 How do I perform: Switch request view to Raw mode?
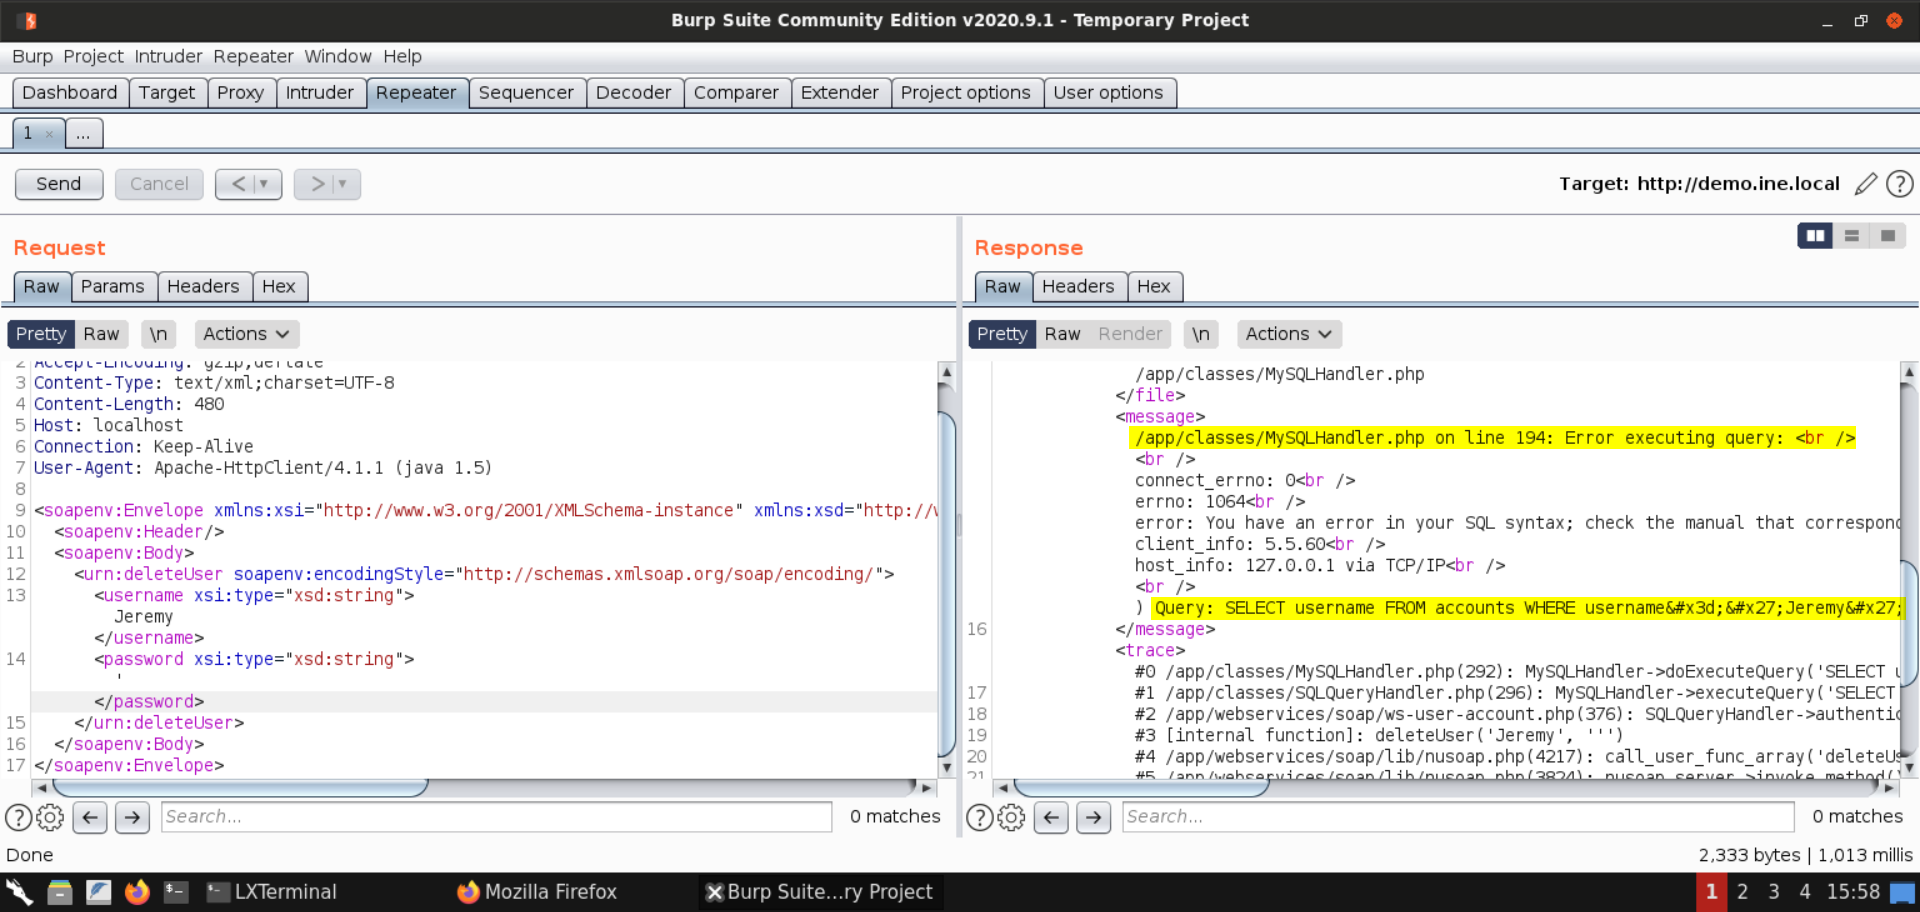click(101, 334)
